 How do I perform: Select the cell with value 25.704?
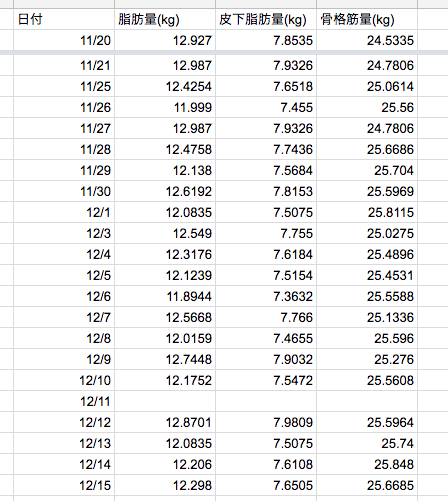(367, 170)
